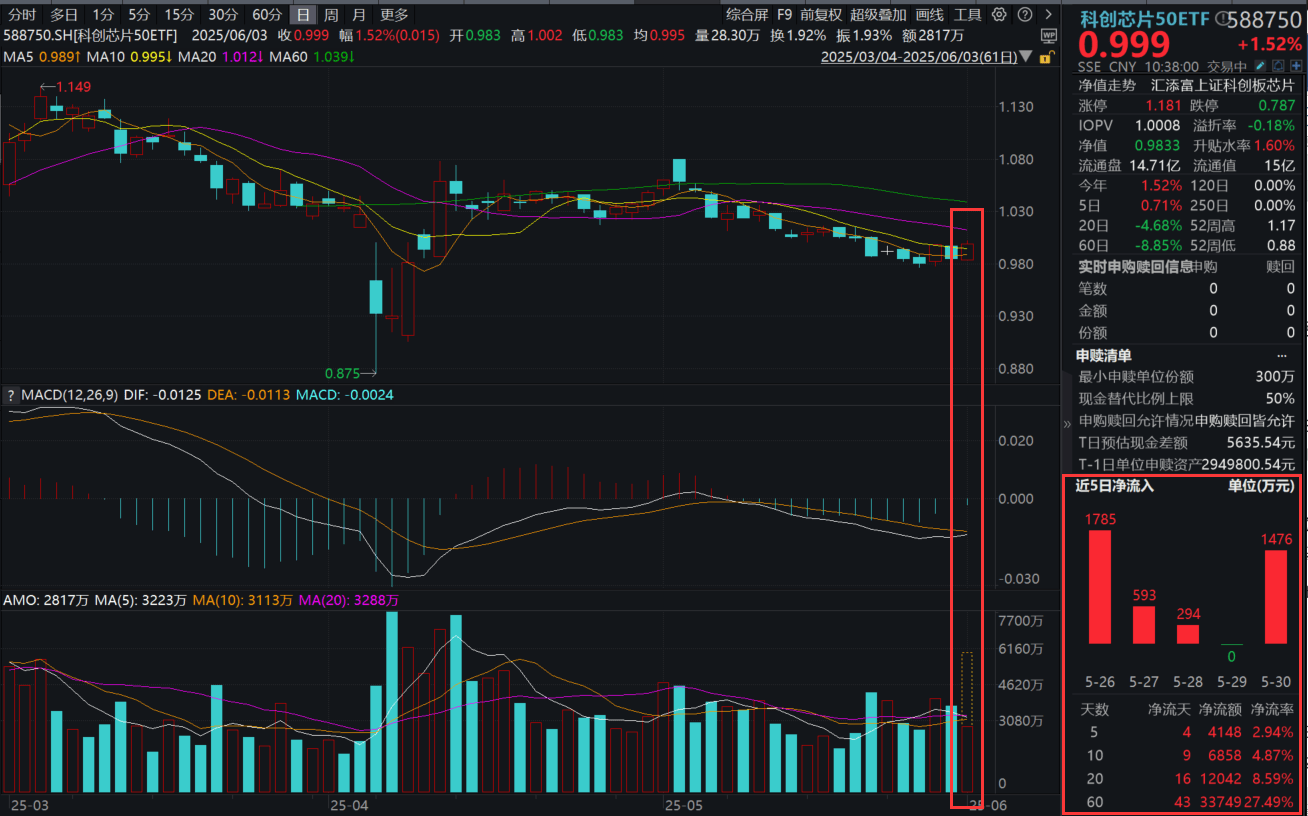Click the MACD(12,26,9) indicator label
The height and width of the screenshot is (816, 1308).
[x=70, y=395]
